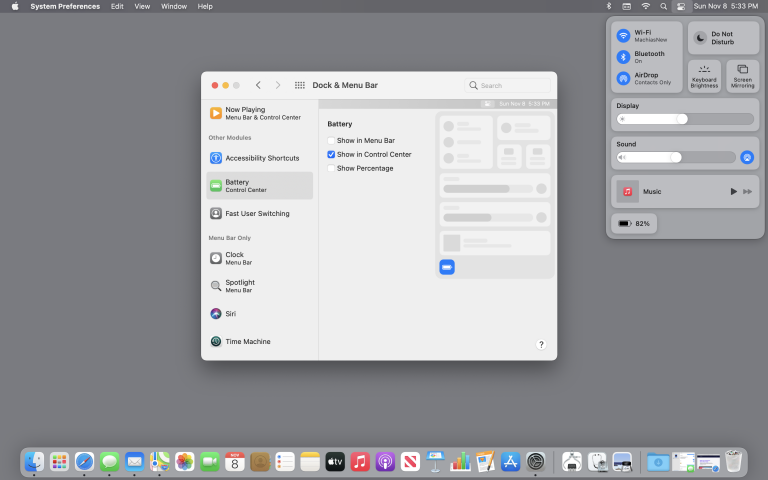The image size is (768, 480).
Task: Click the Search field in preferences
Action: 508,86
